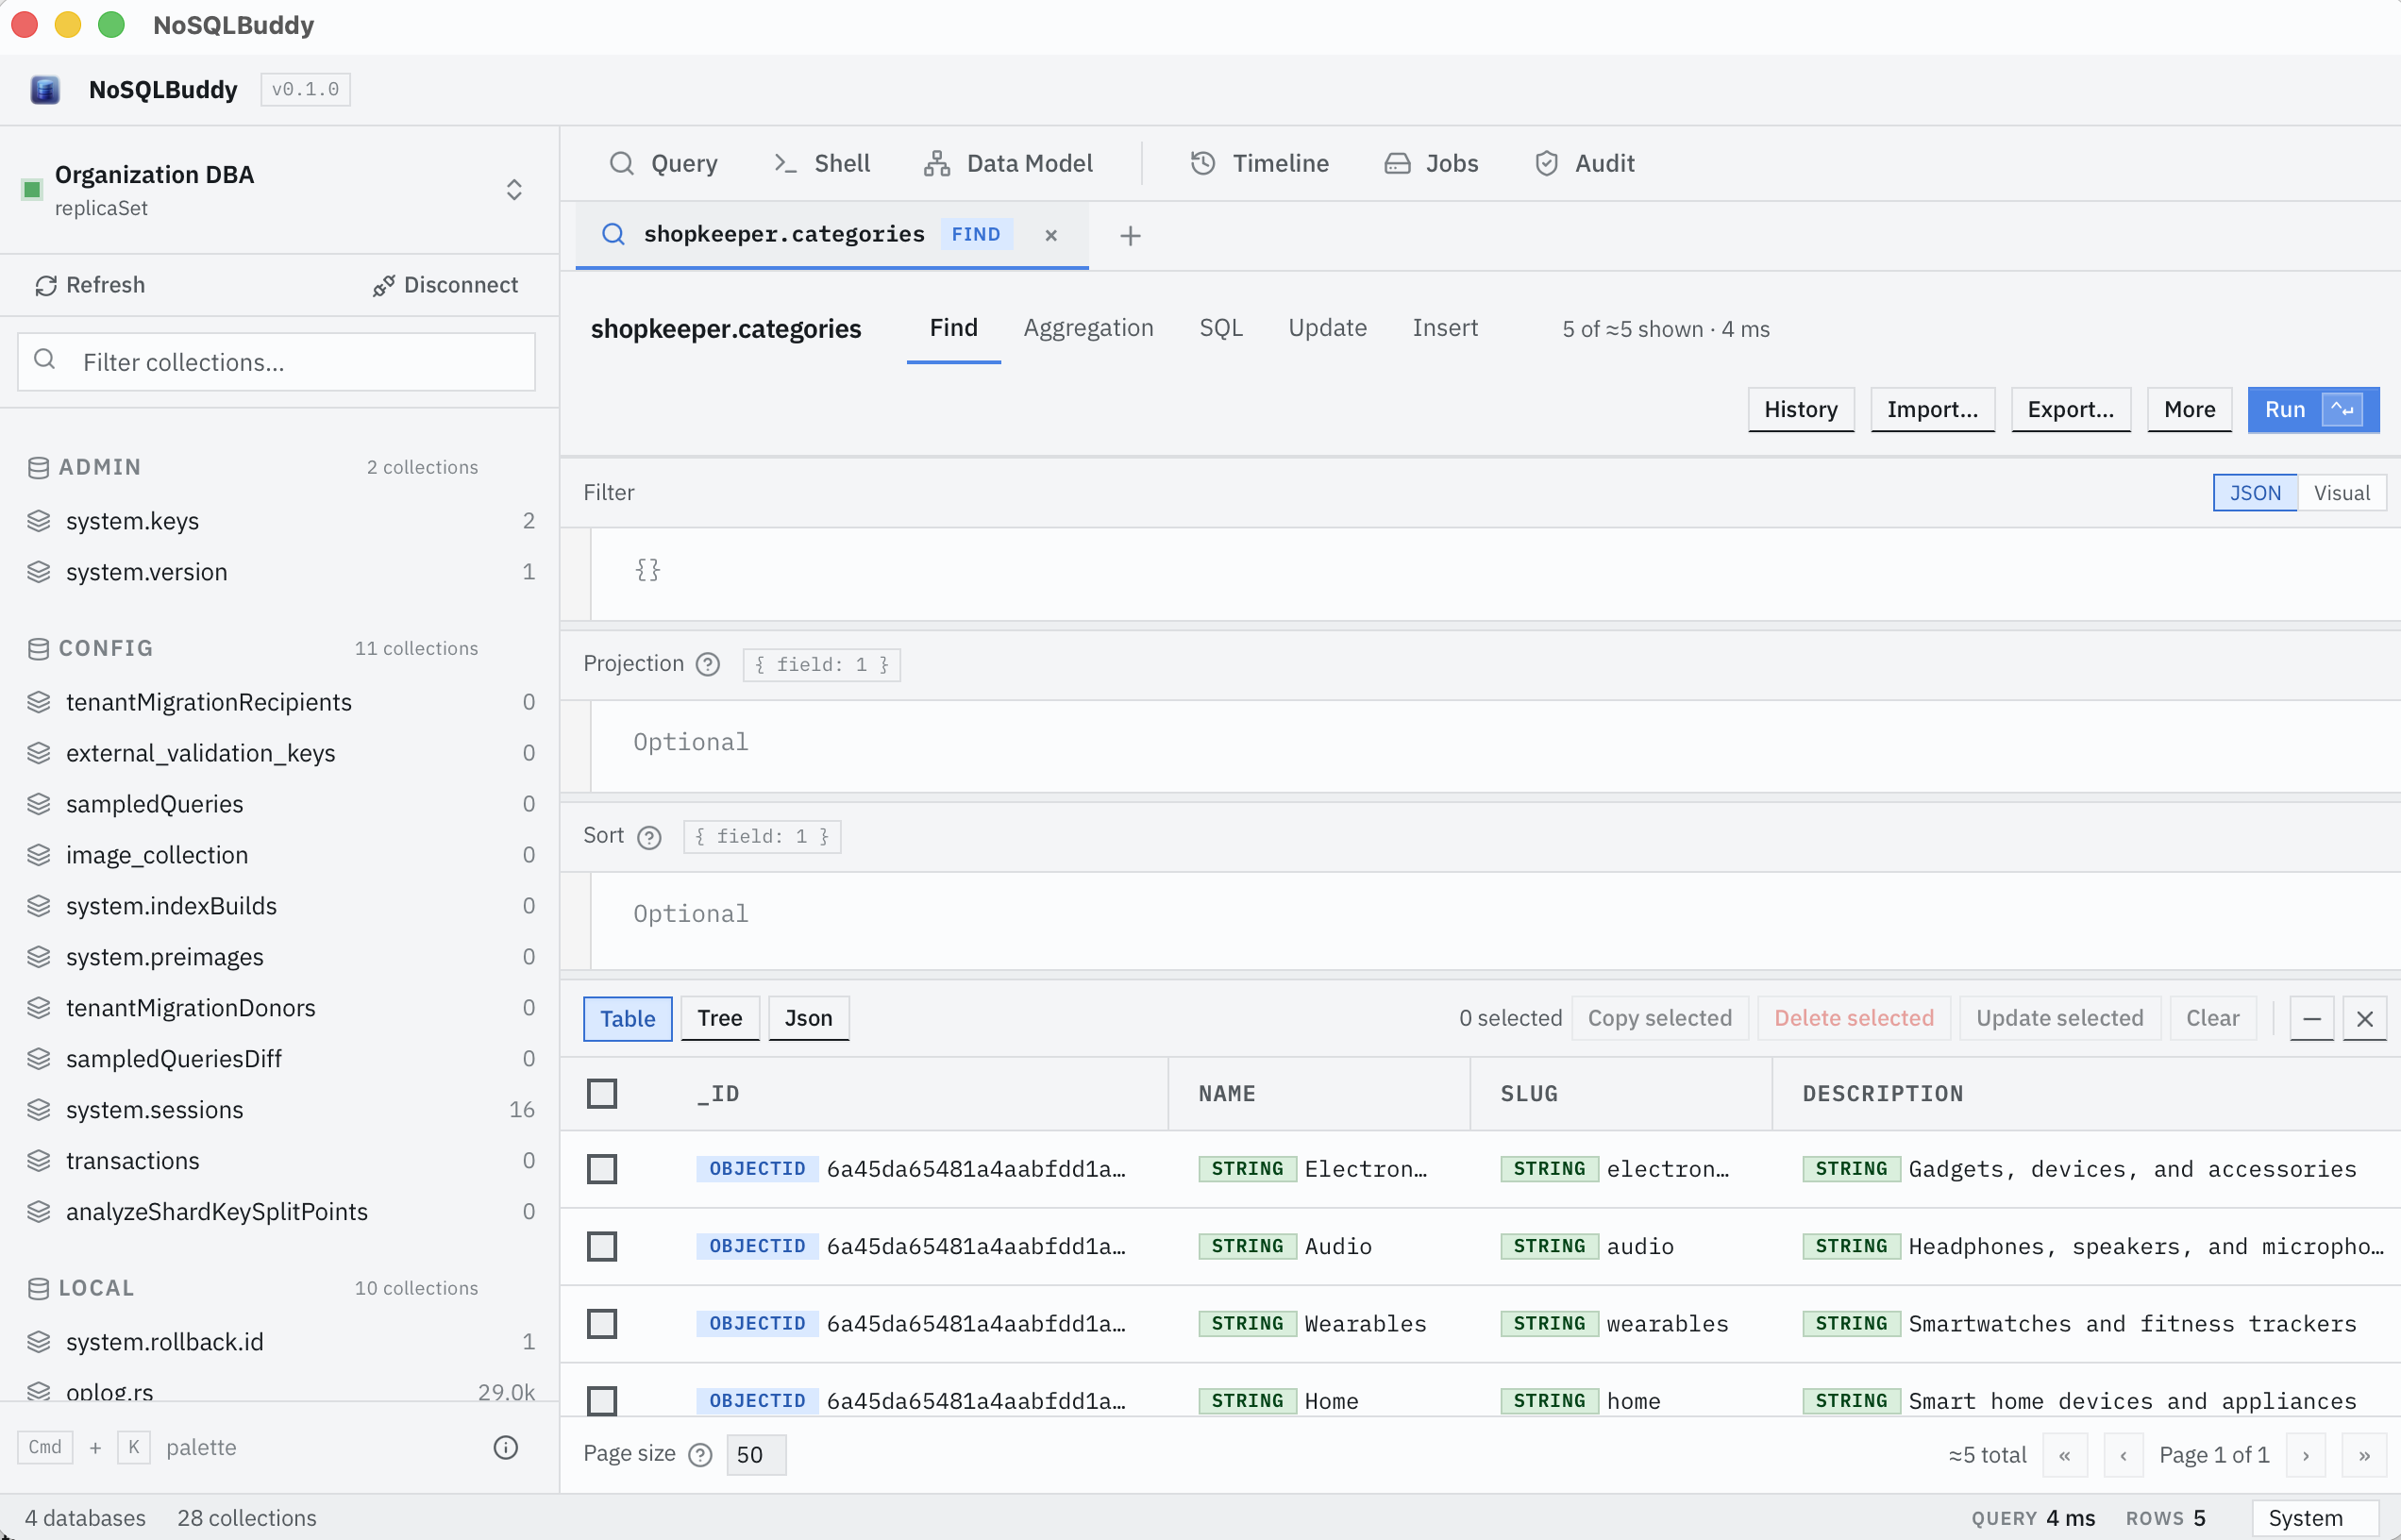Click the system.preimages collection icon

point(39,957)
